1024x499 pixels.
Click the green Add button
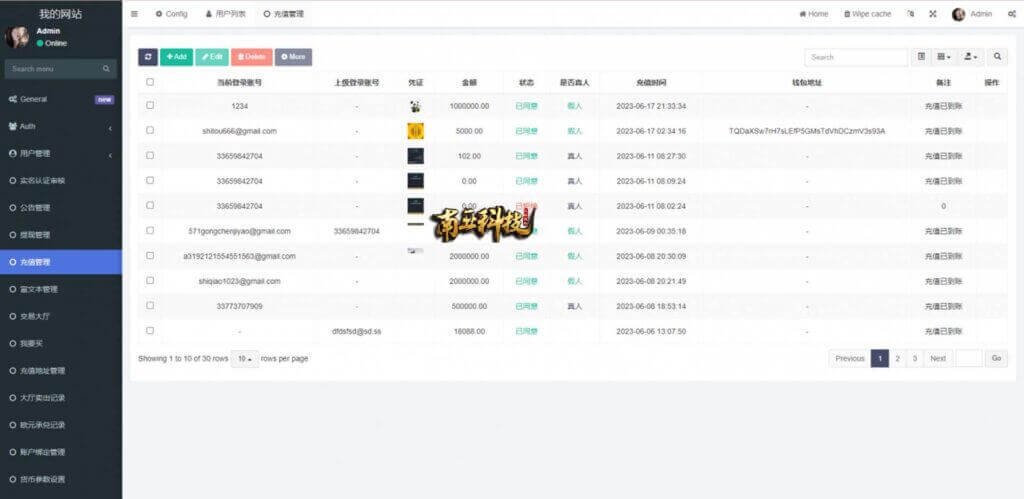(176, 57)
